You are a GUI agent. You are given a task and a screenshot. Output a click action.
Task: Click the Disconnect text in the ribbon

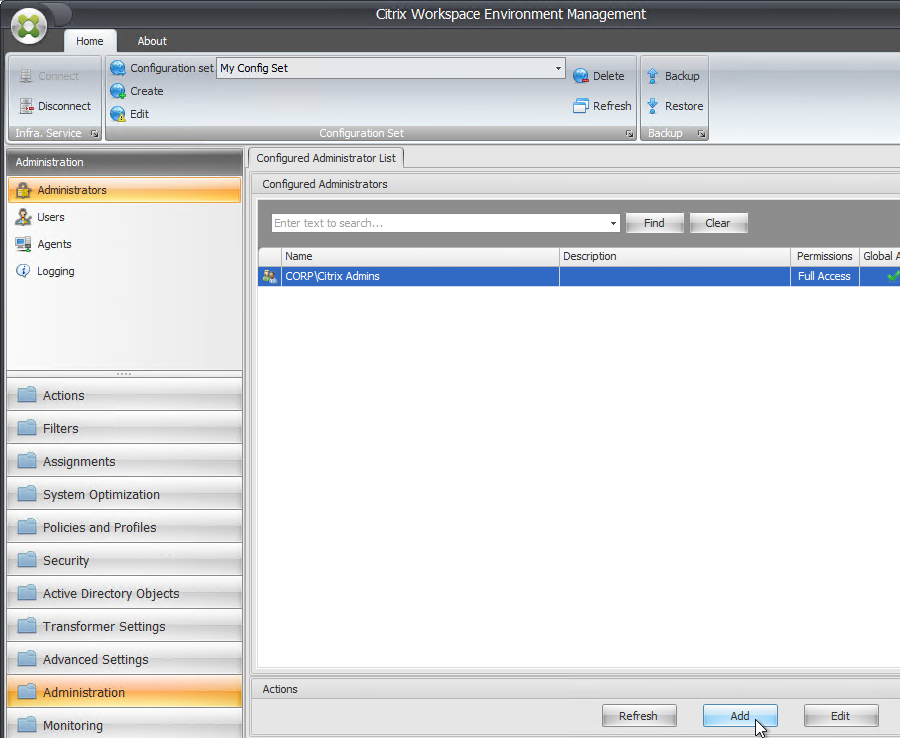pyautogui.click(x=64, y=106)
